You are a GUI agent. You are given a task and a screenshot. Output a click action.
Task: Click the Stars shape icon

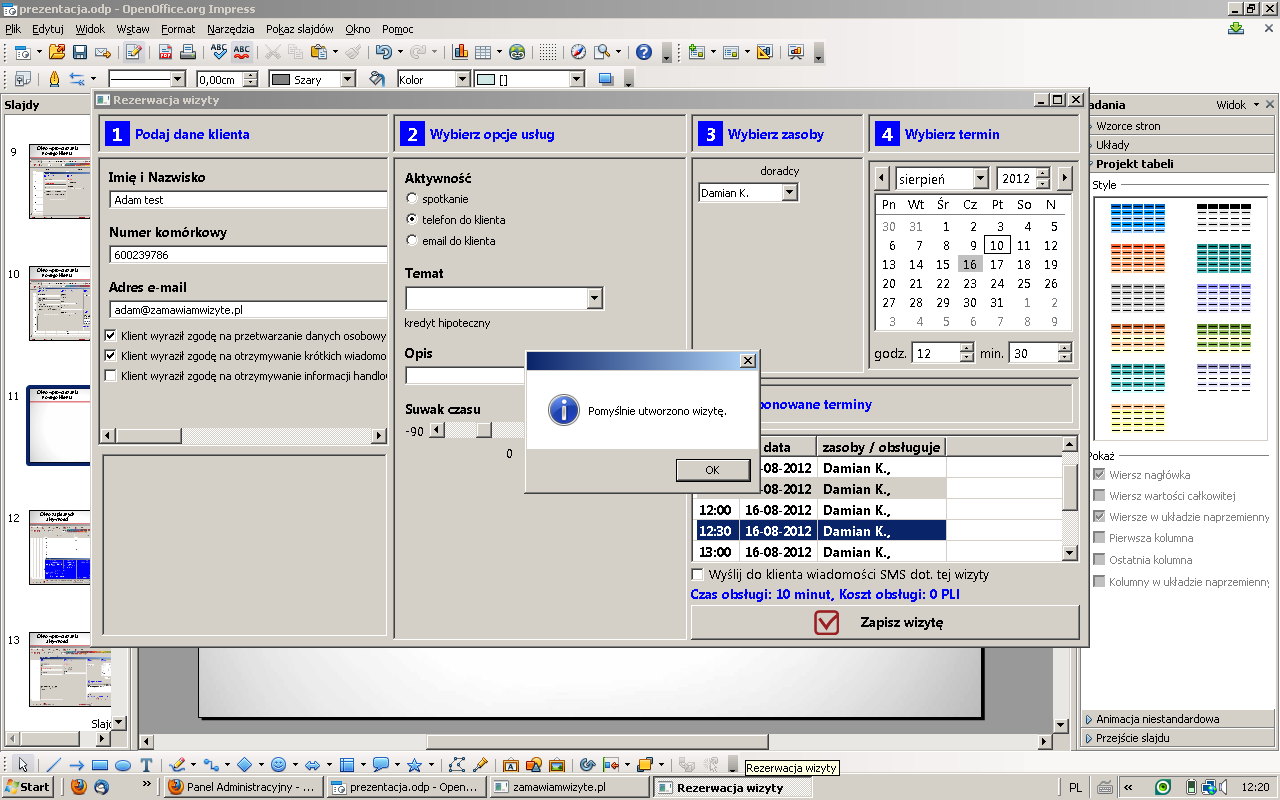click(x=414, y=765)
